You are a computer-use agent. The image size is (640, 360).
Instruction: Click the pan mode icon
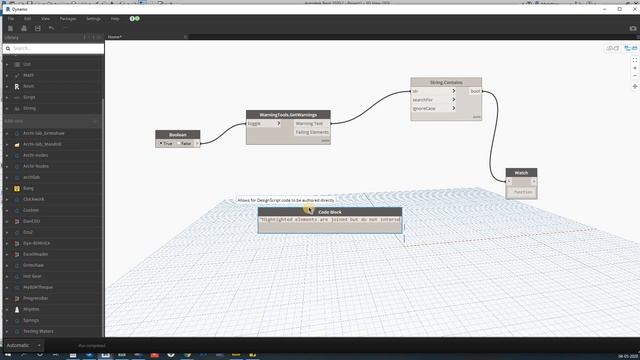(635, 87)
